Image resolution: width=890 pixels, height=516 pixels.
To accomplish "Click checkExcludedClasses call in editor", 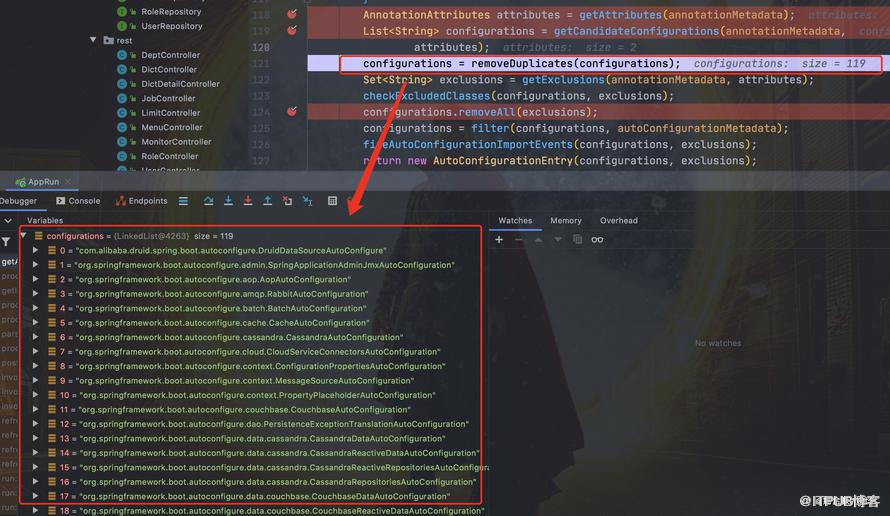I will [426, 96].
